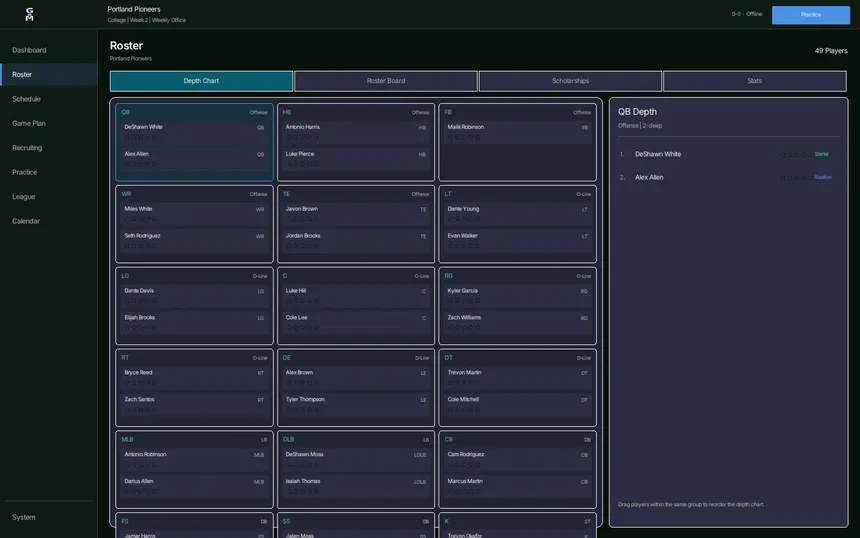Click the blue Practice button
The height and width of the screenshot is (538, 860).
pos(811,15)
